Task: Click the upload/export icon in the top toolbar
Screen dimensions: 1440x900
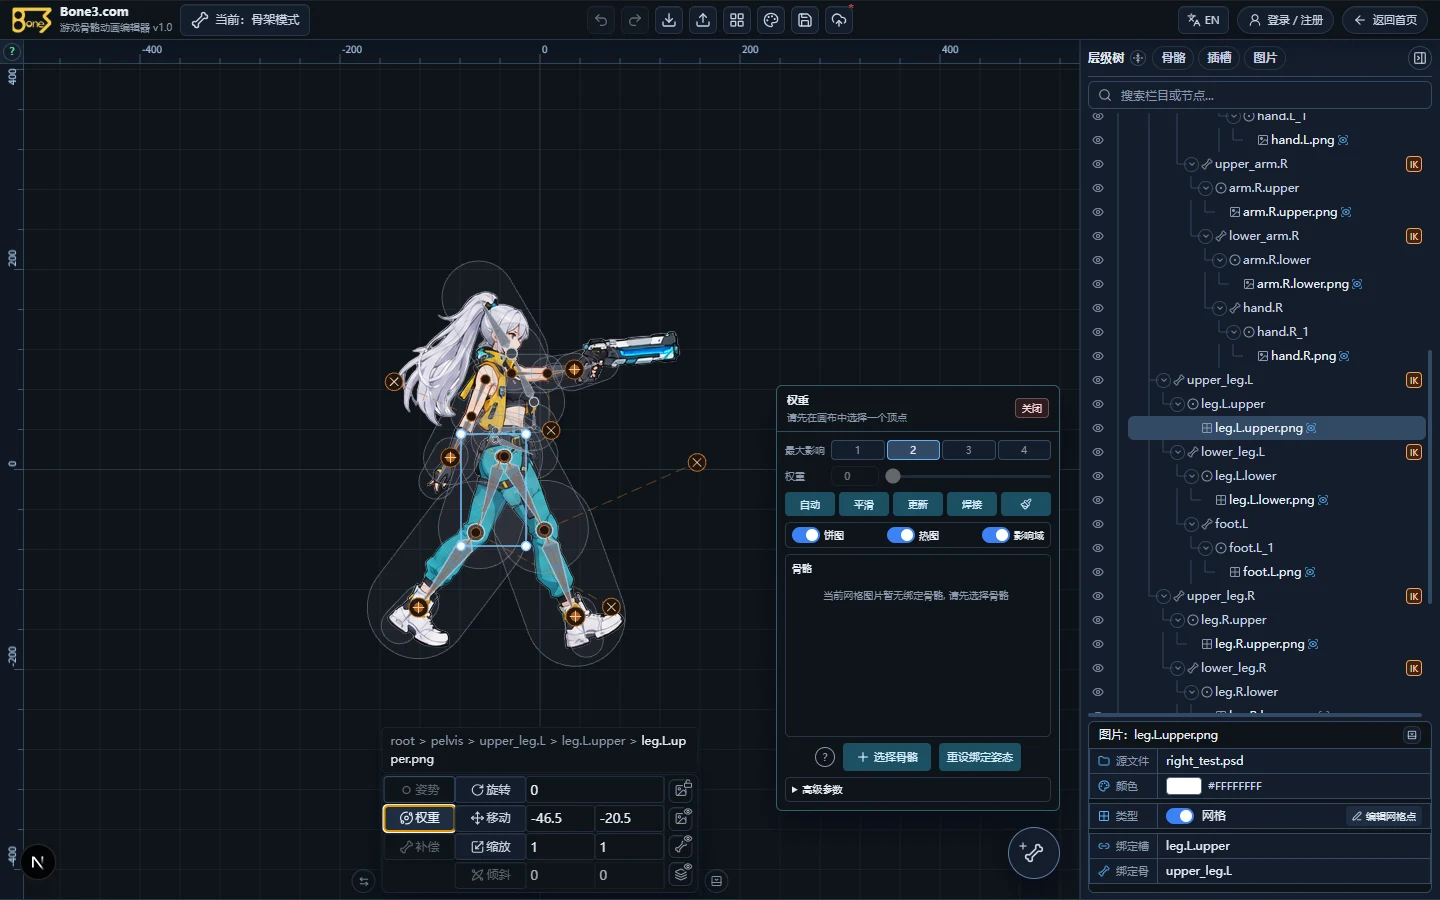Action: point(703,20)
